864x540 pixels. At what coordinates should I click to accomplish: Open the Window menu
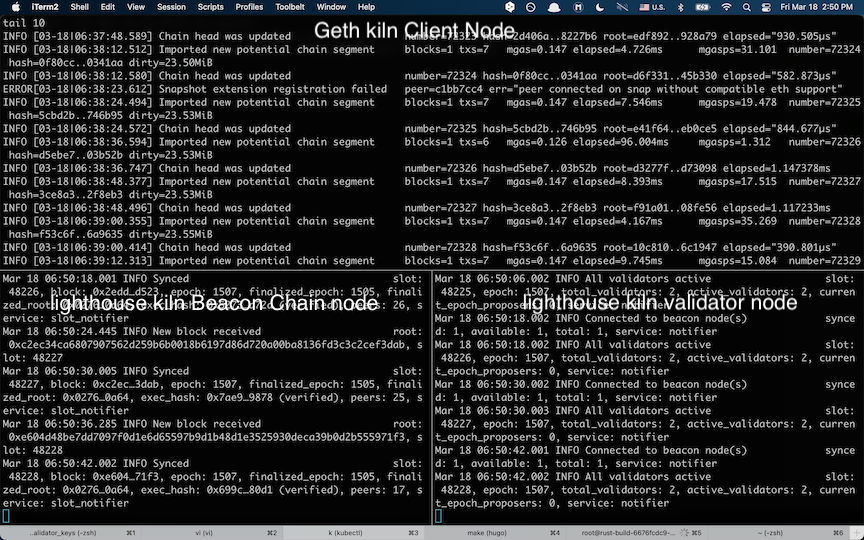[x=331, y=7]
